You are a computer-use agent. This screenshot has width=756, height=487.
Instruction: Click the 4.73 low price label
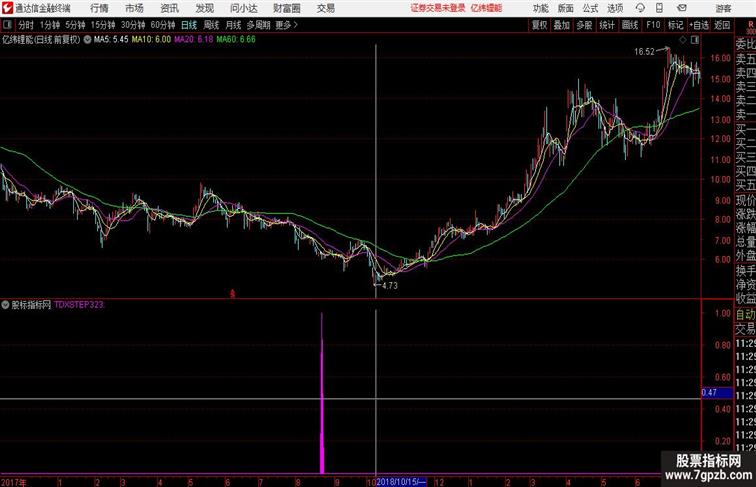coord(390,285)
